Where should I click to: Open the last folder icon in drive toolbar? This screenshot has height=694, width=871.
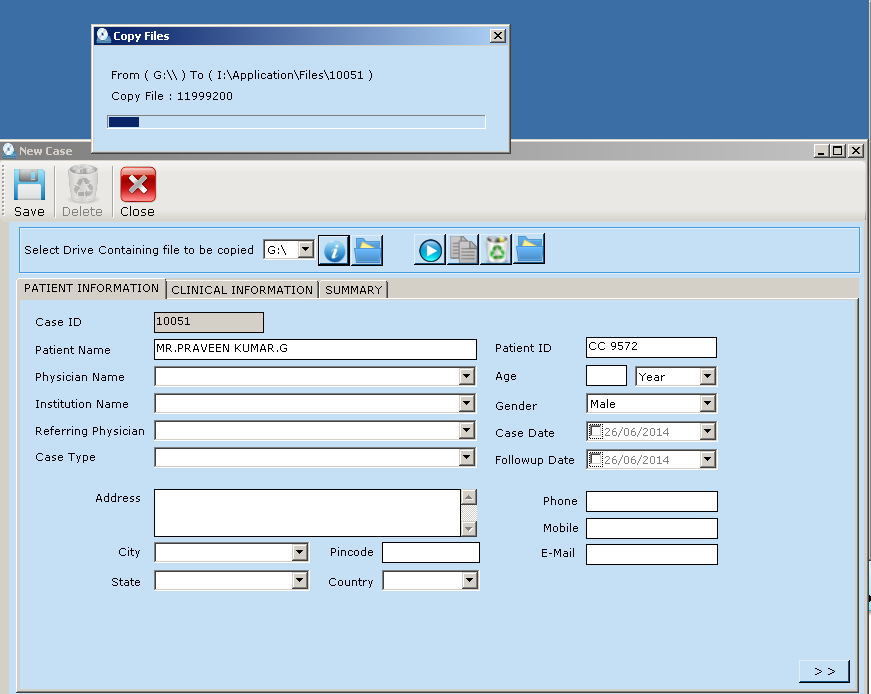[x=529, y=250]
